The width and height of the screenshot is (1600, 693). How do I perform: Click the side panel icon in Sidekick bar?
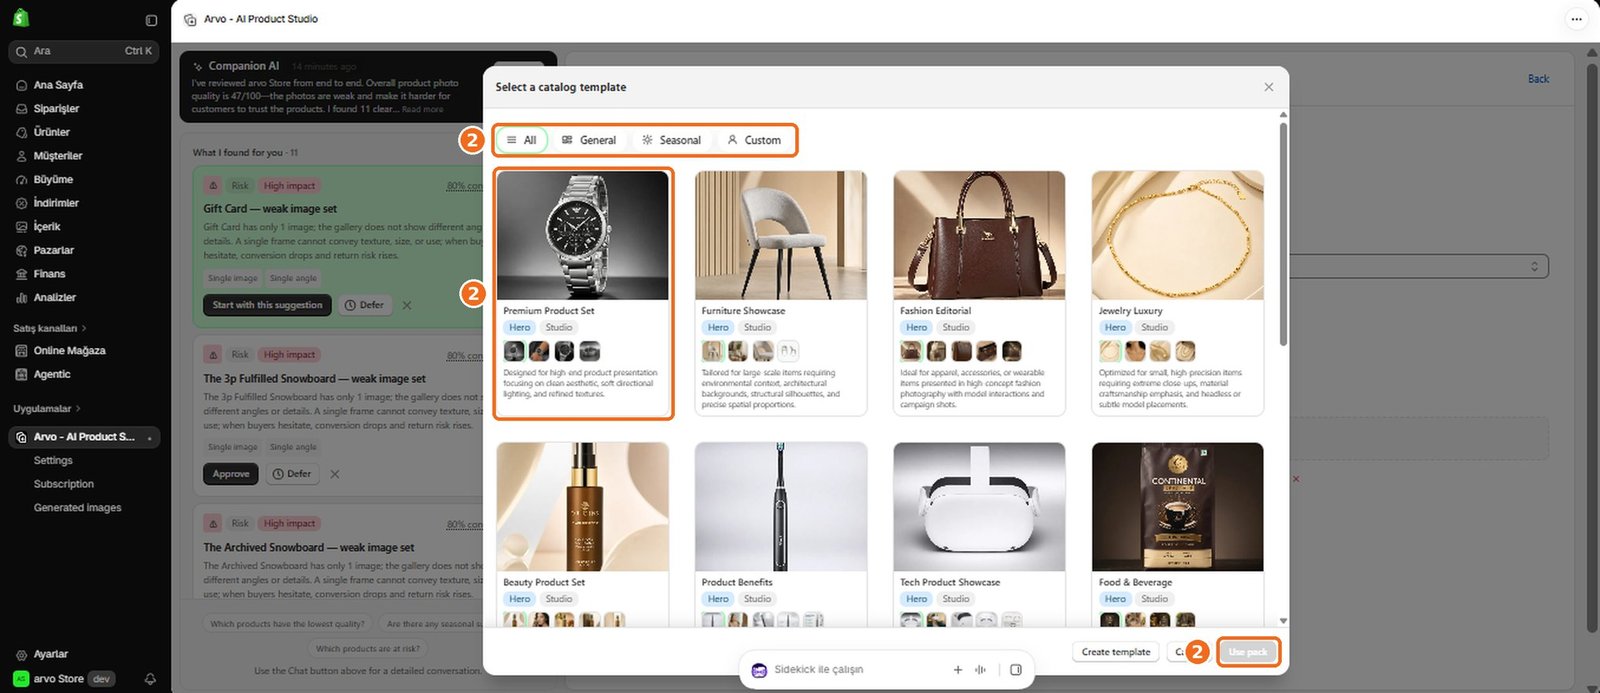coord(1016,670)
